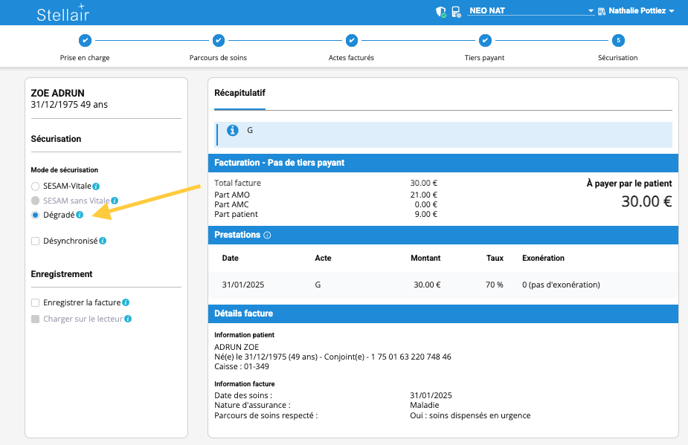Click info icon next to Désynchronisé
This screenshot has width=688, height=445.
coord(103,241)
